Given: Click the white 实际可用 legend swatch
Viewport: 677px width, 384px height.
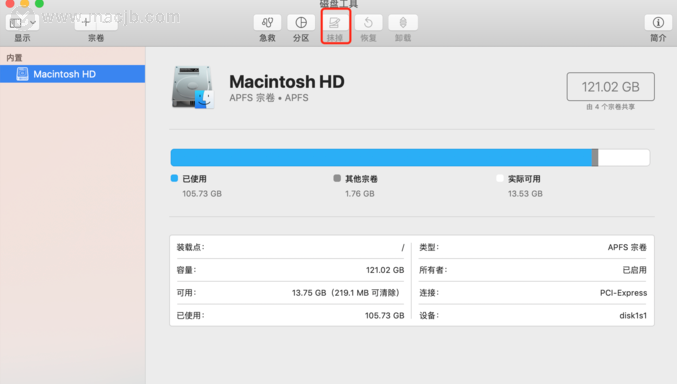Looking at the screenshot, I should tap(500, 178).
